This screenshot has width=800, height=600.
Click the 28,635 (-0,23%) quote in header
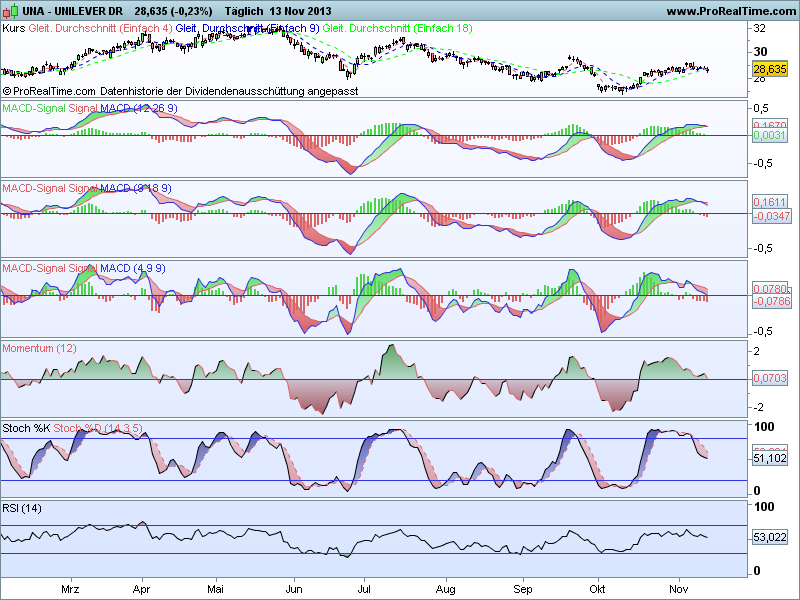(x=173, y=11)
